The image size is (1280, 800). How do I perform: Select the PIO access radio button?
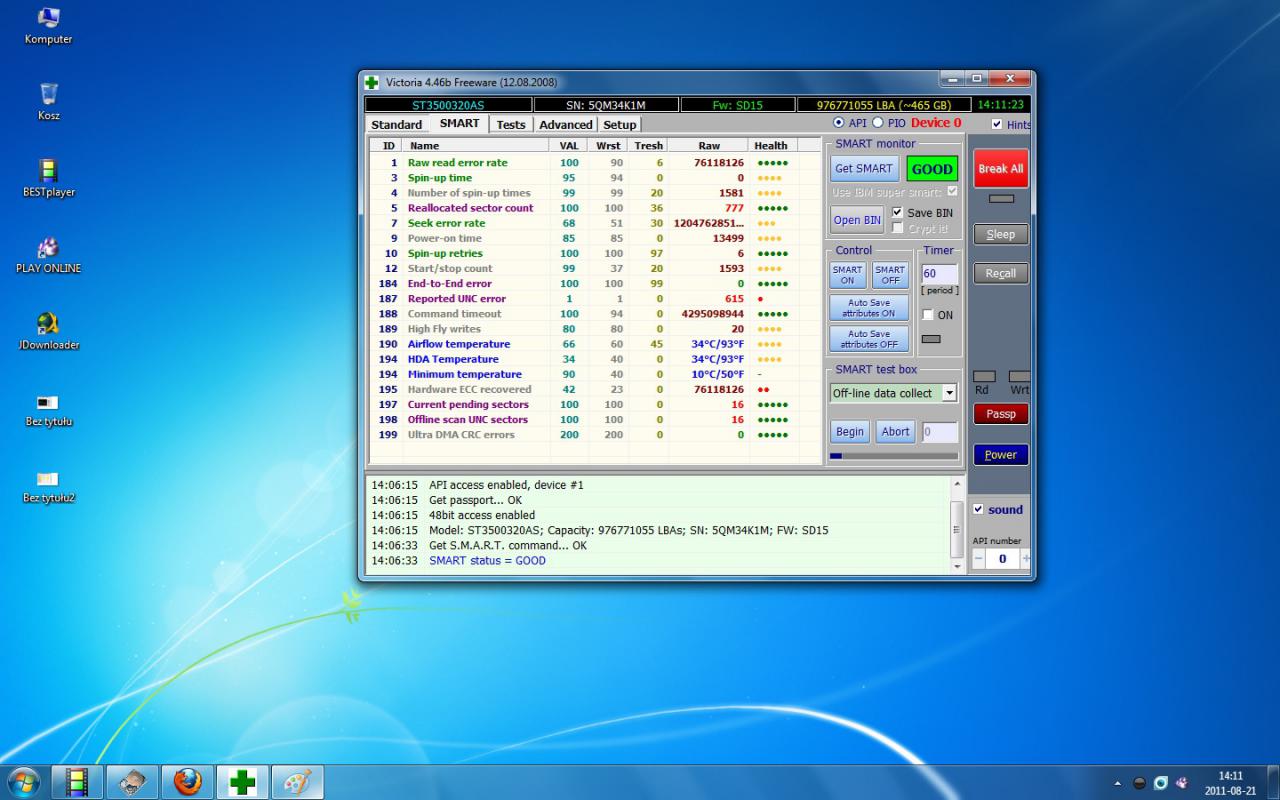point(878,123)
